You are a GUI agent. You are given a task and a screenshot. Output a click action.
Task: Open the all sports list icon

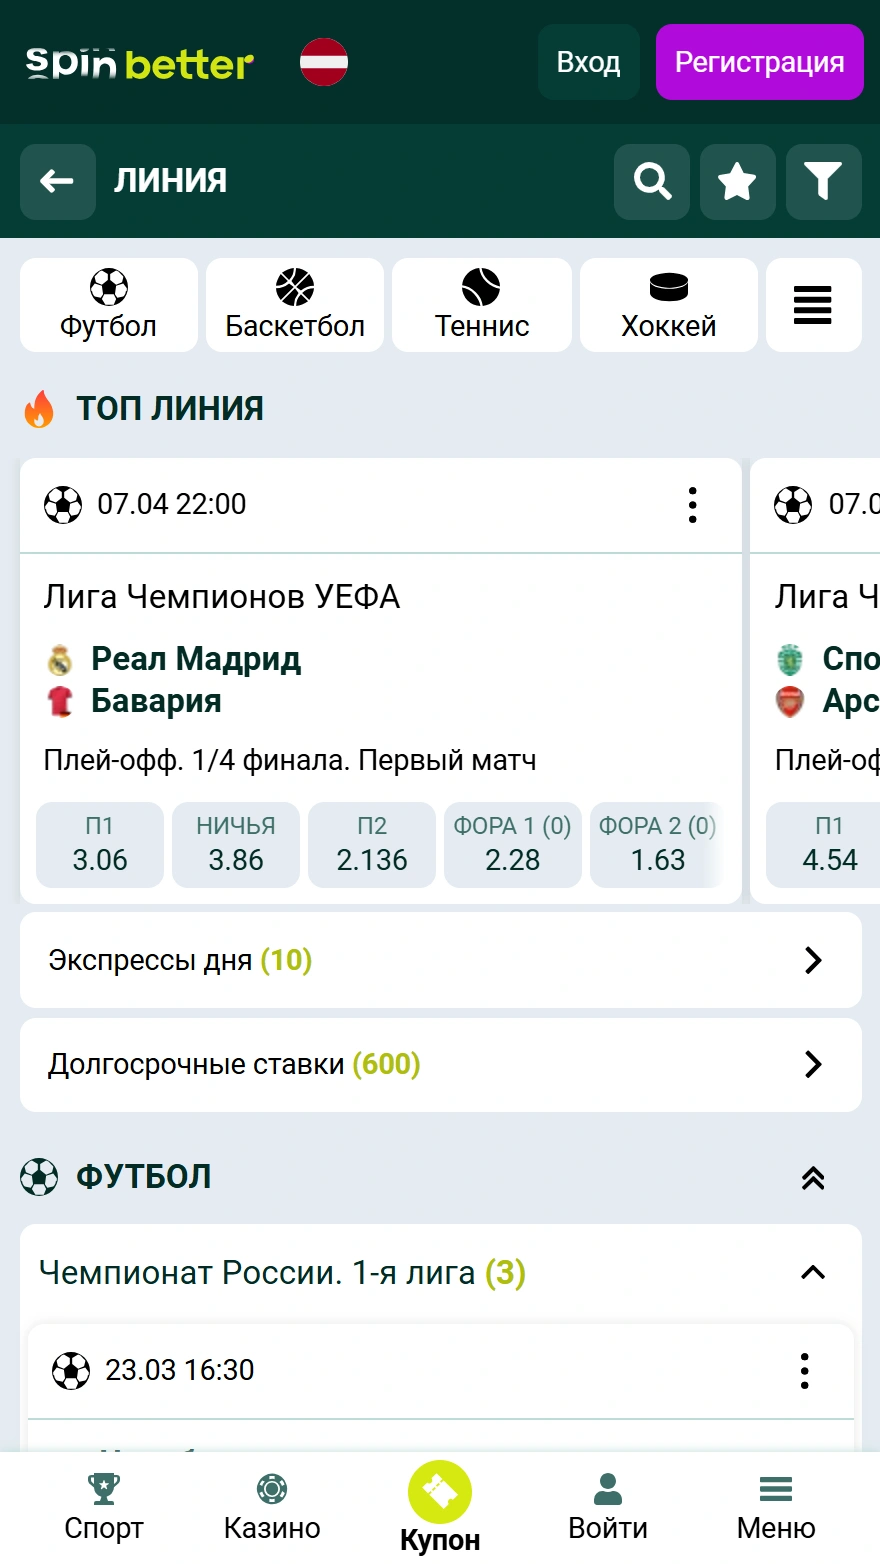point(813,305)
